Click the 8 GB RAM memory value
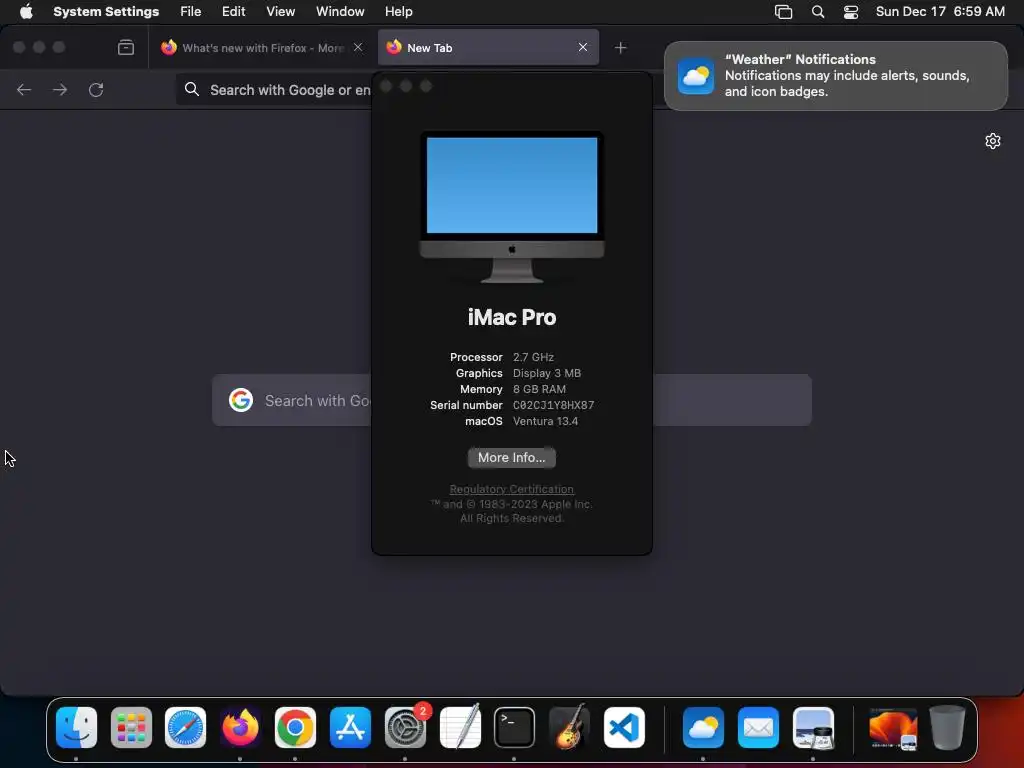The width and height of the screenshot is (1024, 768). [539, 389]
